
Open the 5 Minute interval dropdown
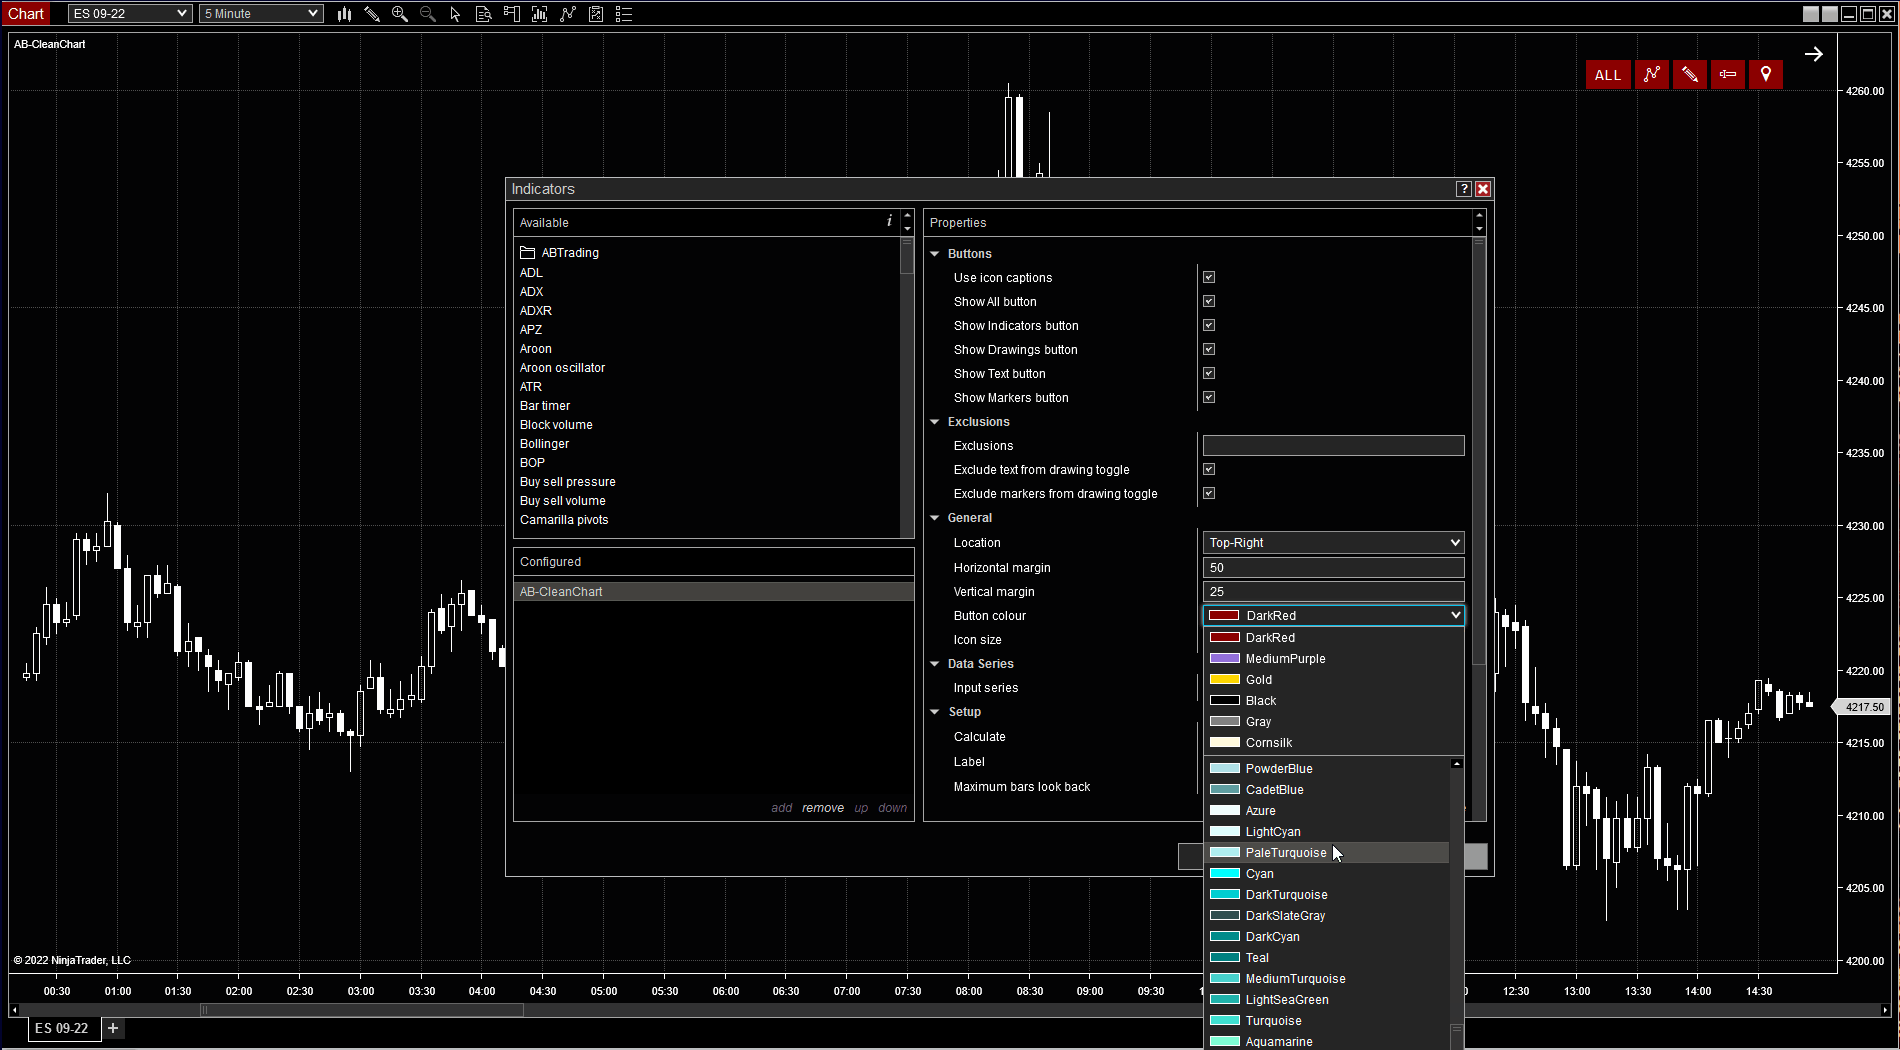click(x=261, y=14)
